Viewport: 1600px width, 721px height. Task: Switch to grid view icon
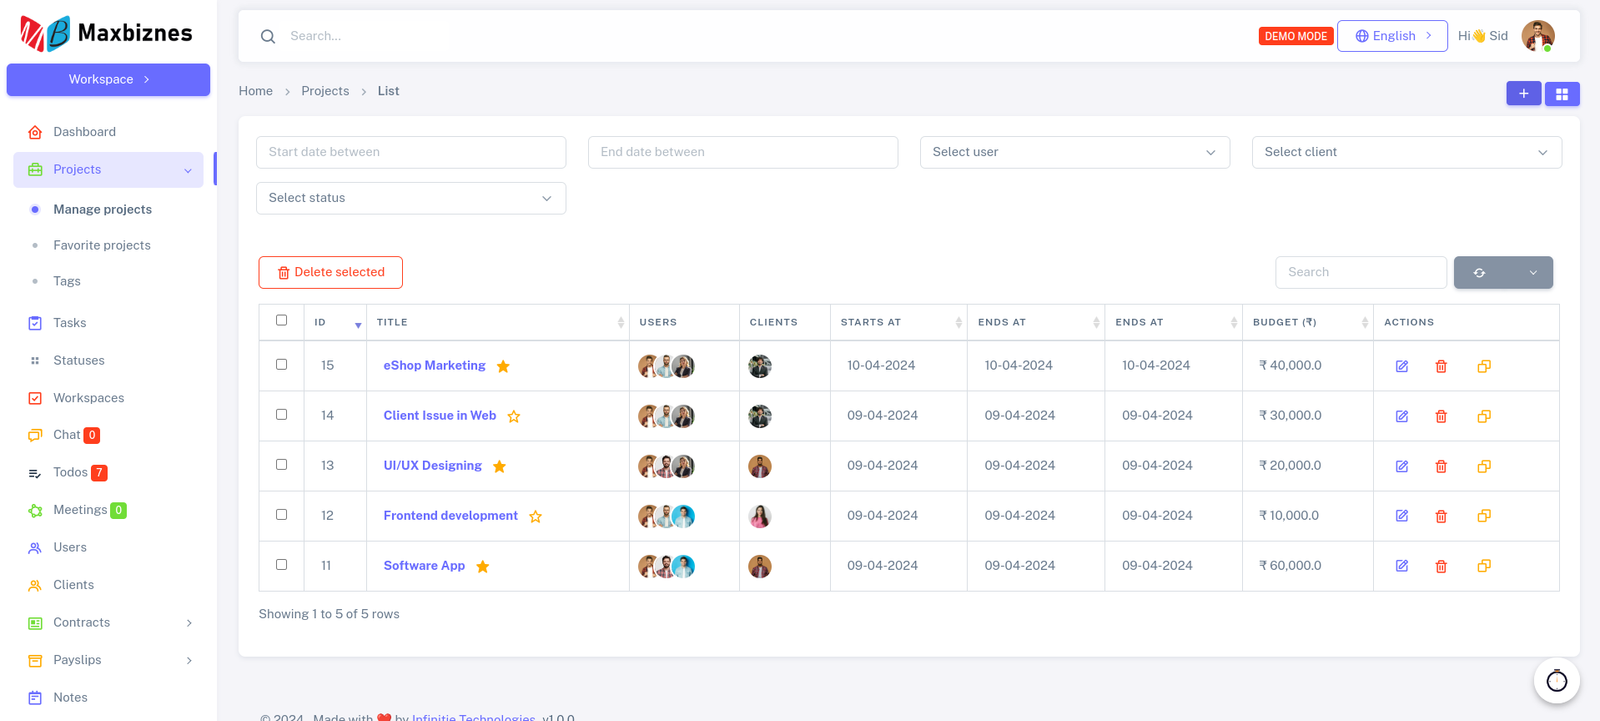(x=1561, y=93)
